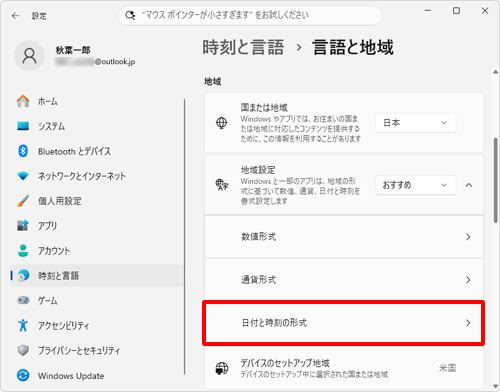Screen dimensions: 500x392
Task: Click 日付と時刻の形式 row label
Action: [274, 323]
